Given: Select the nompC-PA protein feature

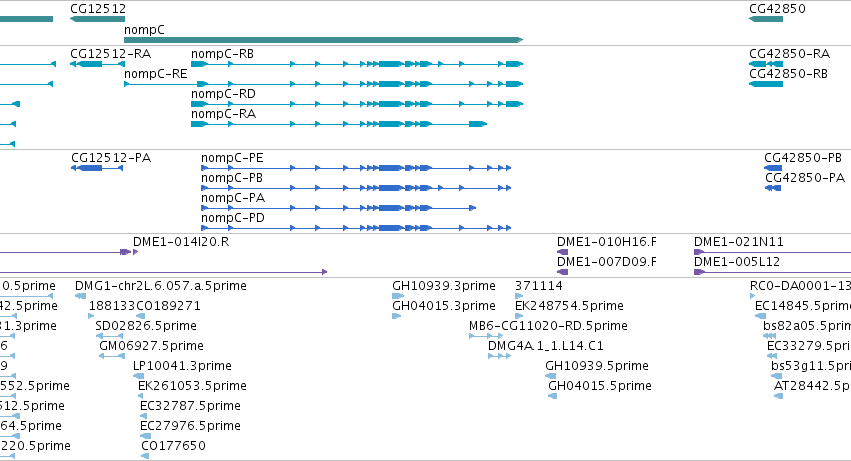Looking at the screenshot, I should tap(339, 208).
